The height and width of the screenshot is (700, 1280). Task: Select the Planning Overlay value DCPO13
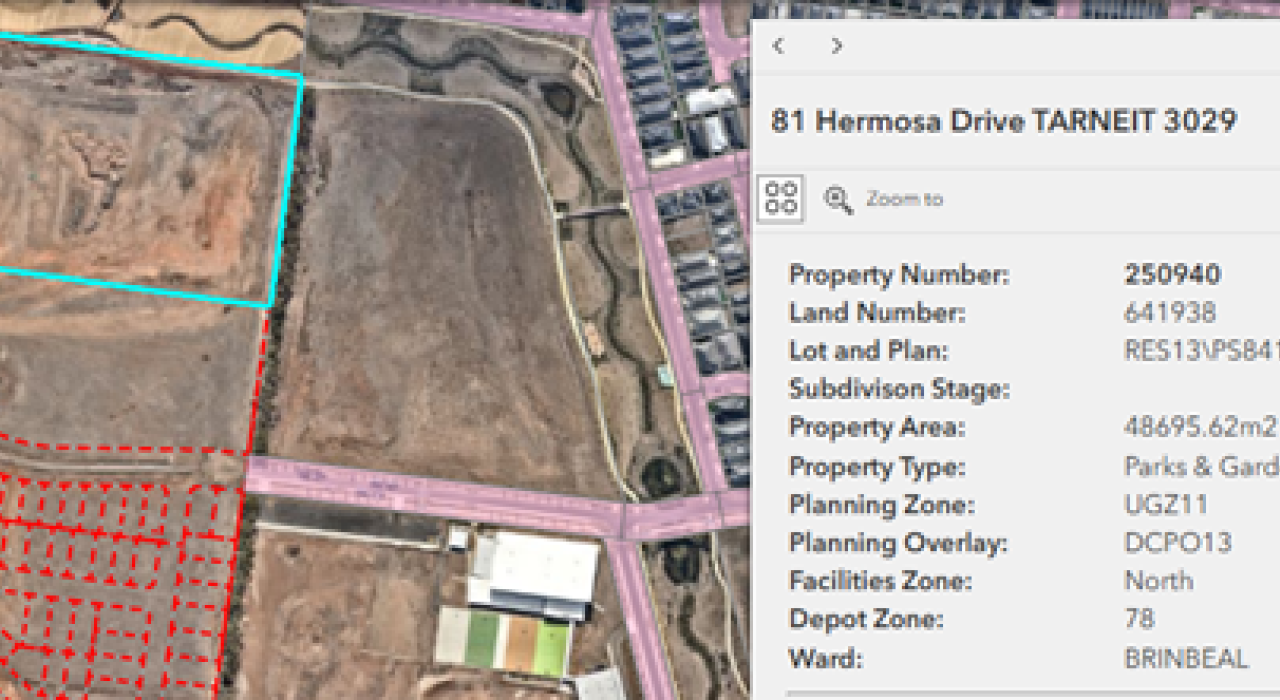click(x=1178, y=543)
